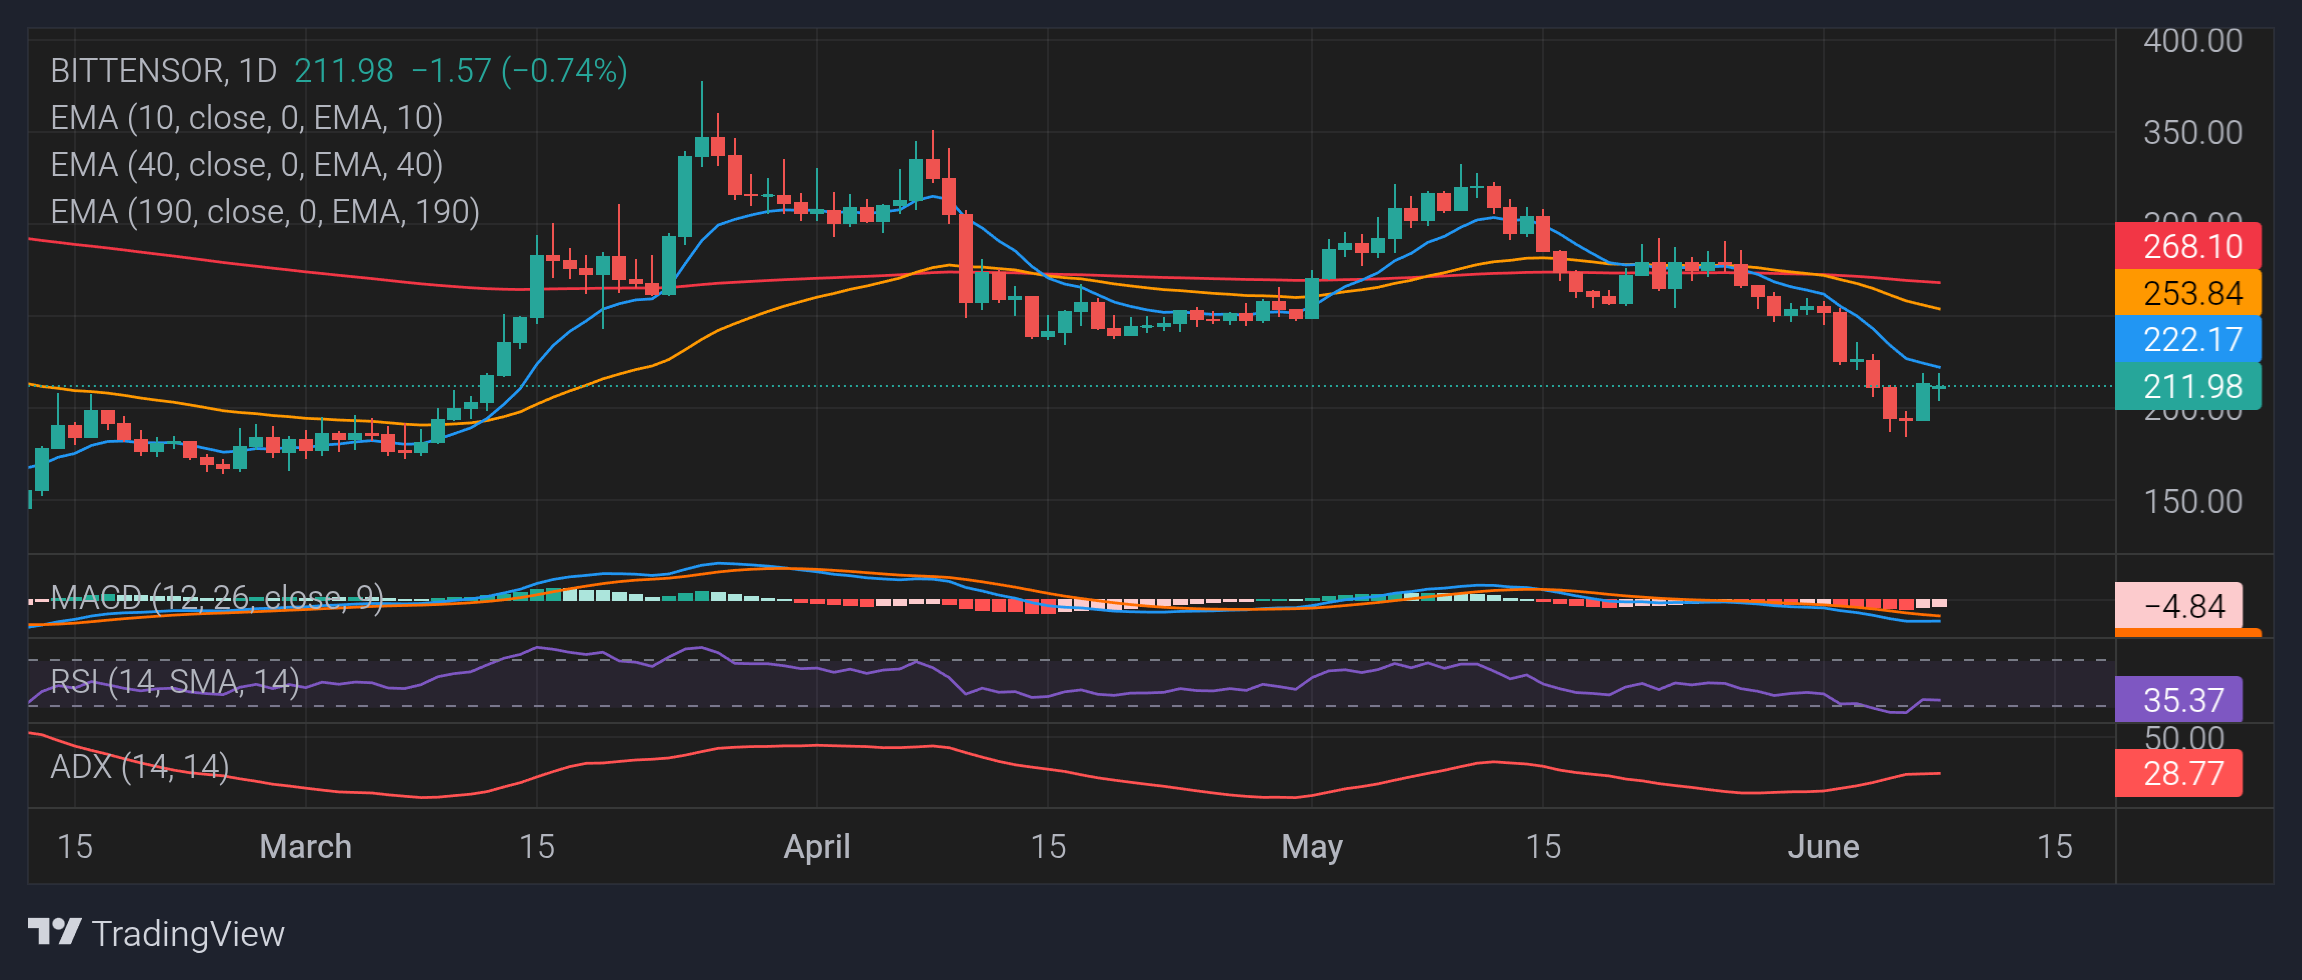Click the March label on the time axis

click(x=306, y=847)
